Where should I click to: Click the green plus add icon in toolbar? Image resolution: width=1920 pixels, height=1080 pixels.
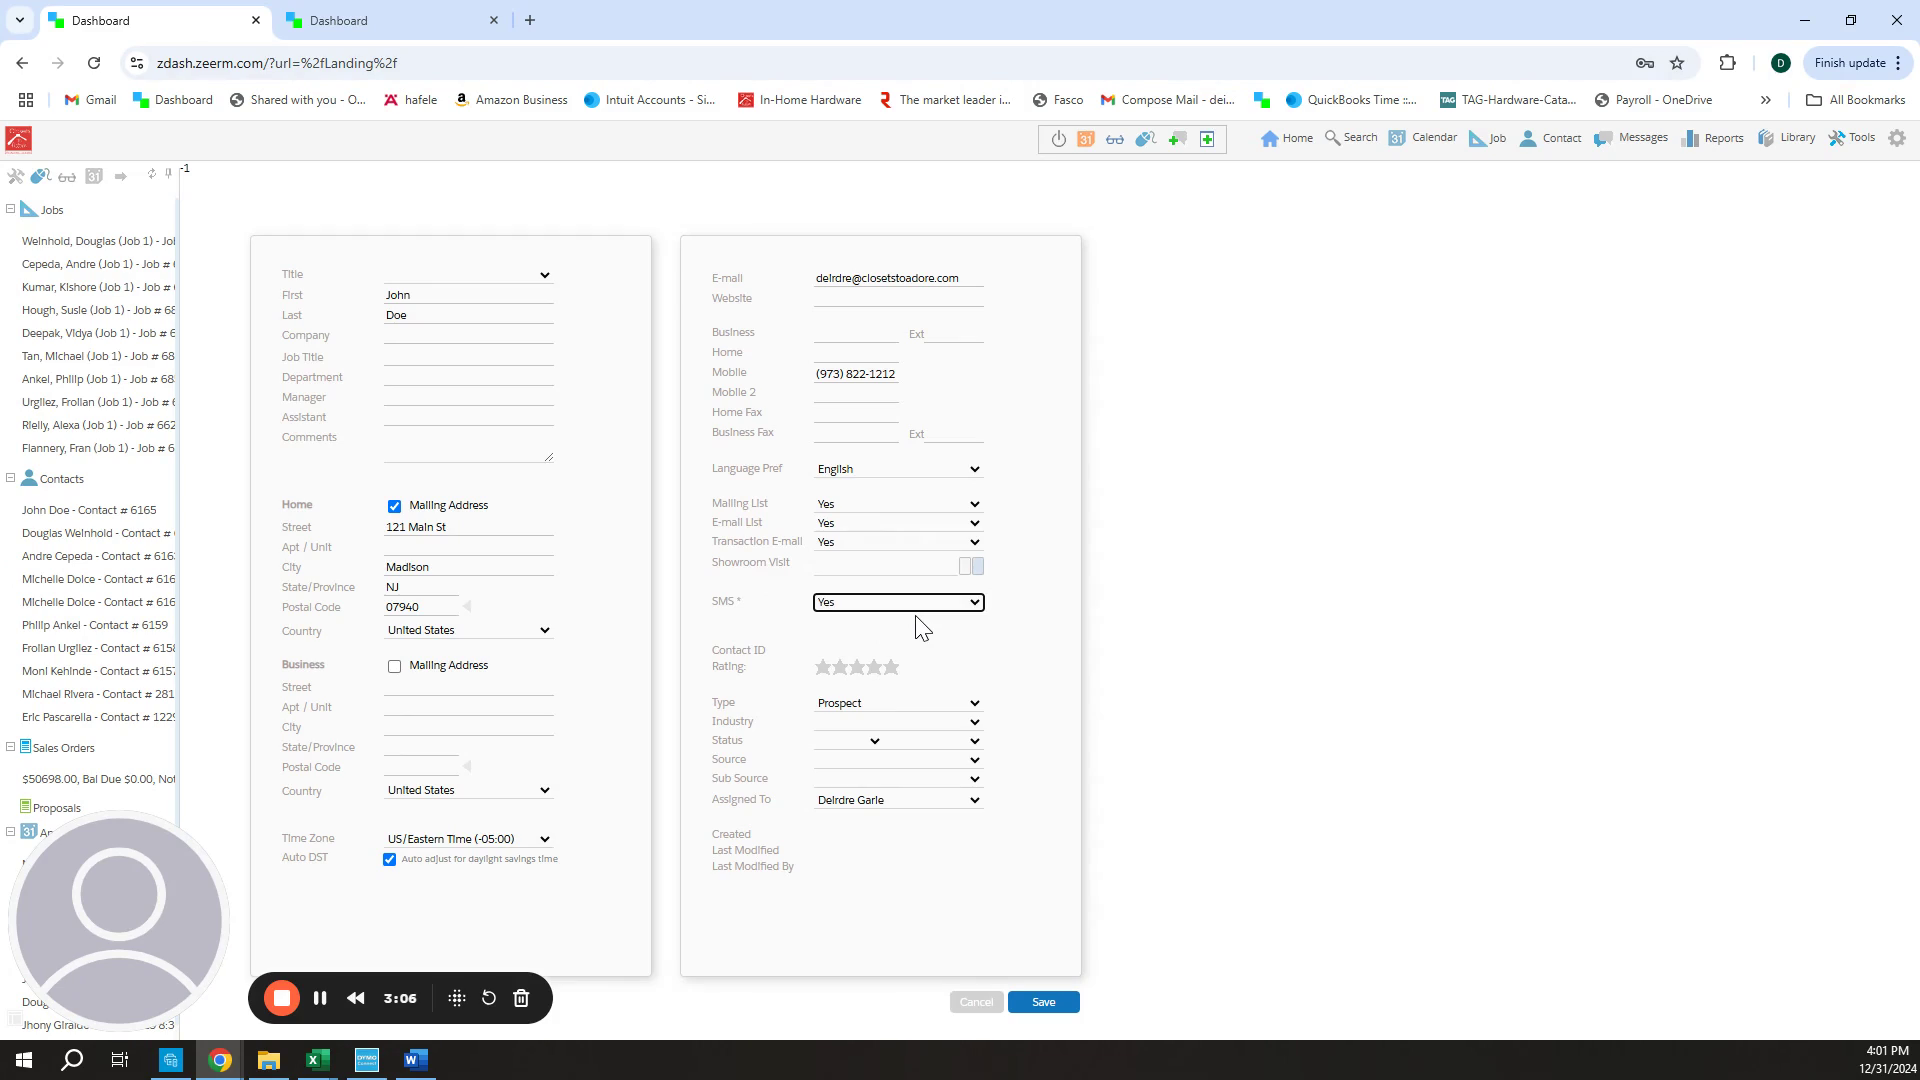pyautogui.click(x=1207, y=139)
